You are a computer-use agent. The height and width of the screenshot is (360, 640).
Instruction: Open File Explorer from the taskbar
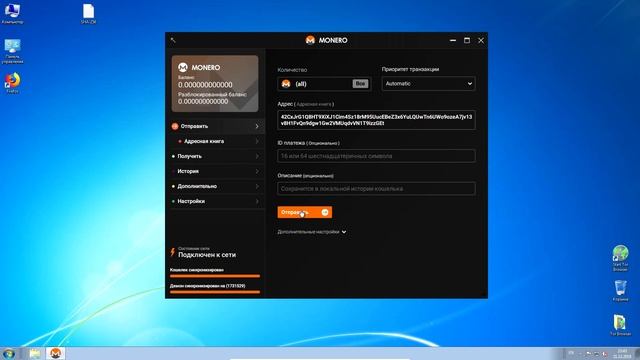tap(35, 353)
